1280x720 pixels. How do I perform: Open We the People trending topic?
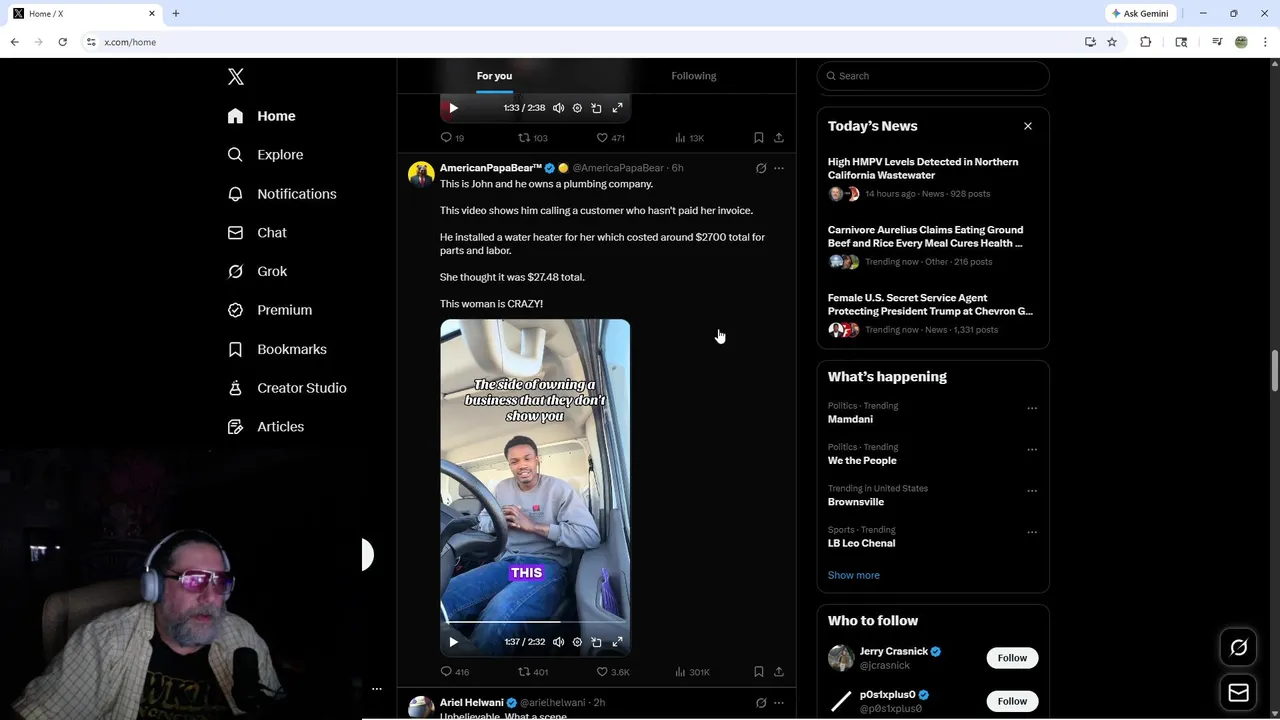(x=862, y=460)
